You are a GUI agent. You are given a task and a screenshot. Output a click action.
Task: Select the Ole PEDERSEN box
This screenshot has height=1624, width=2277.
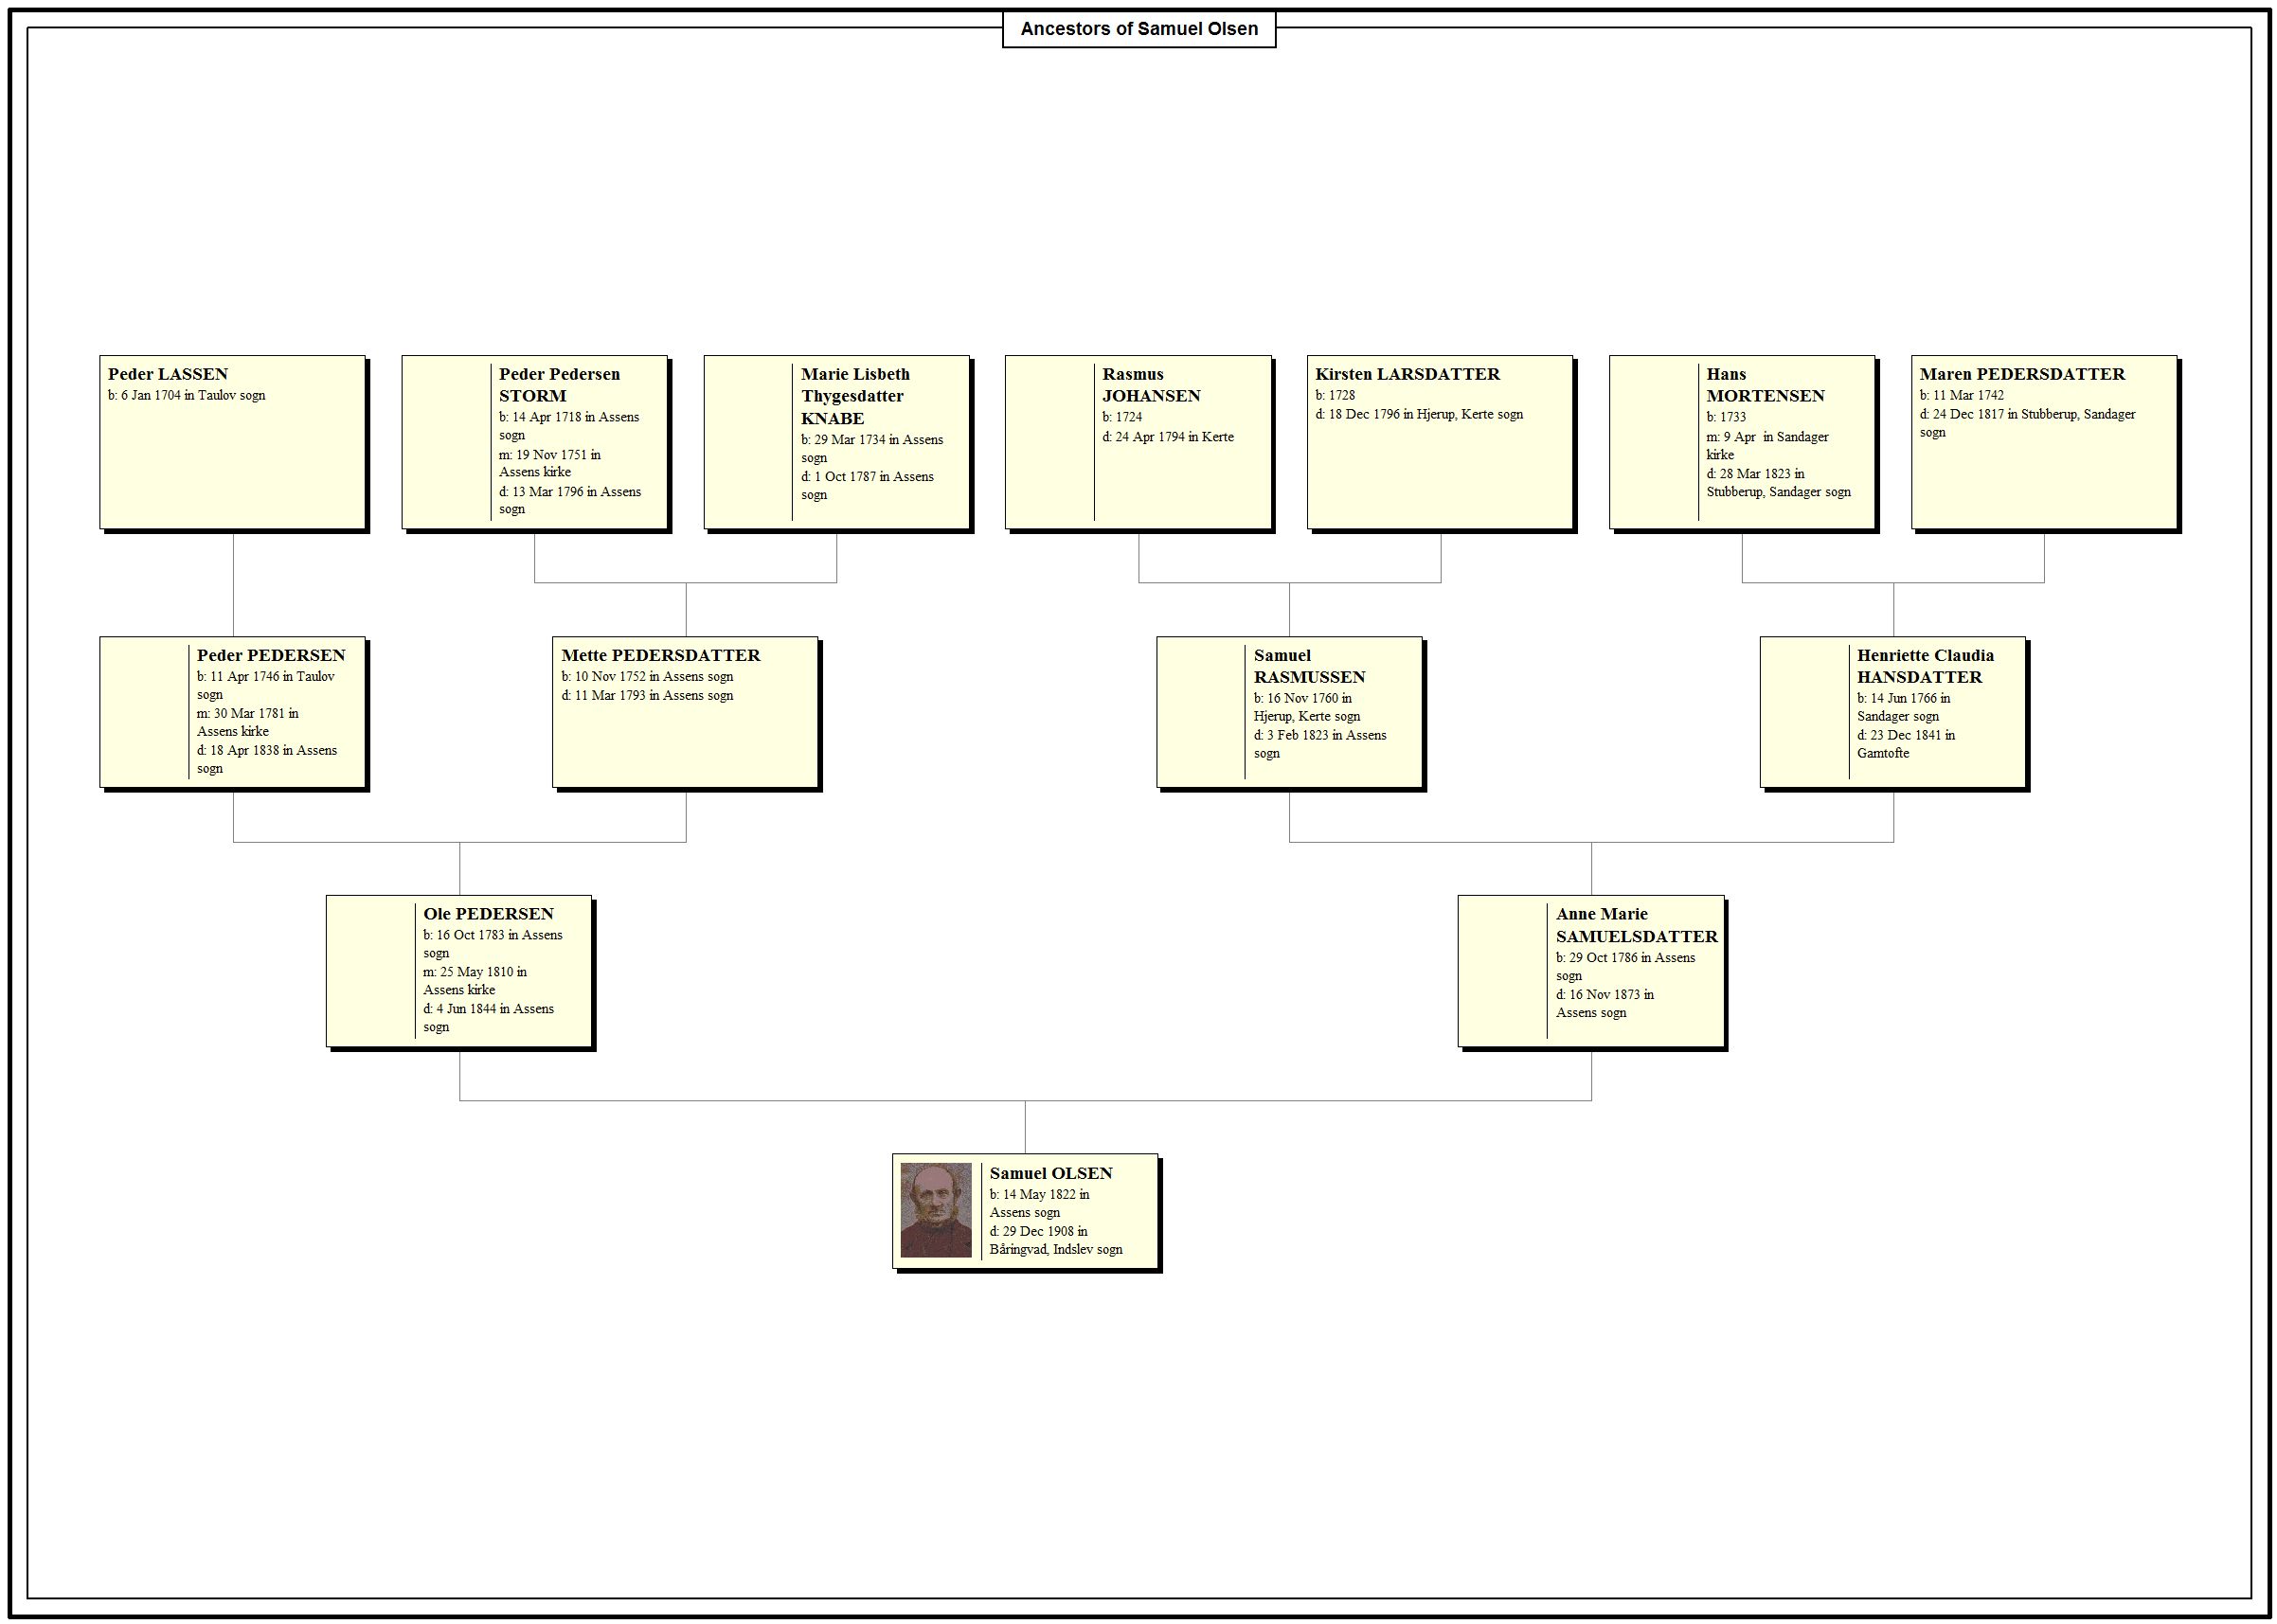(458, 970)
